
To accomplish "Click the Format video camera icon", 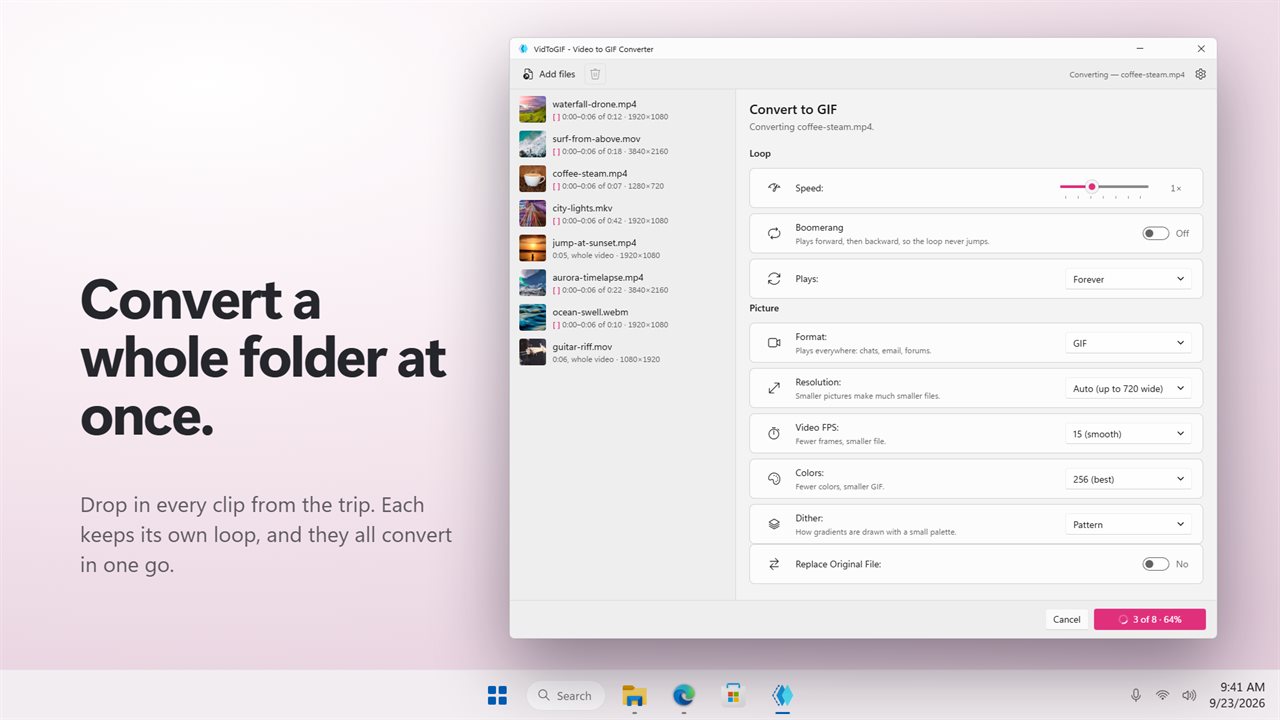I will [x=774, y=343].
